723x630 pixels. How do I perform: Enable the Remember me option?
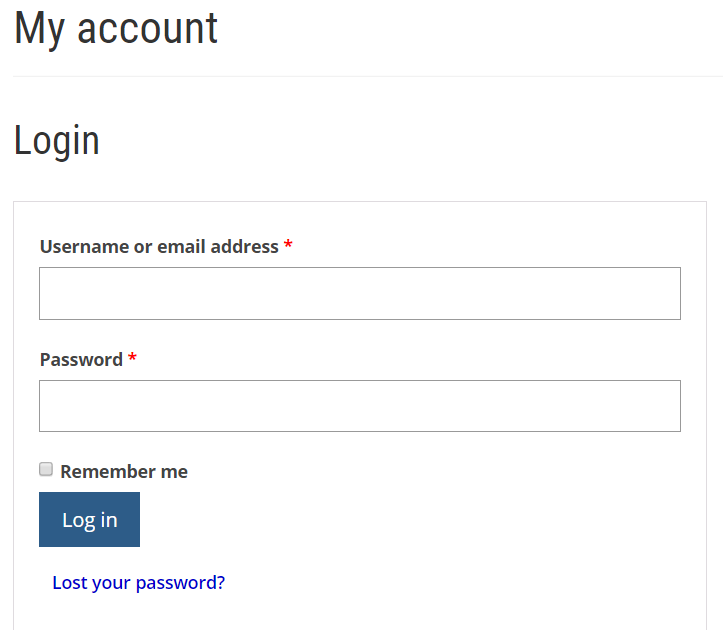pos(46,469)
